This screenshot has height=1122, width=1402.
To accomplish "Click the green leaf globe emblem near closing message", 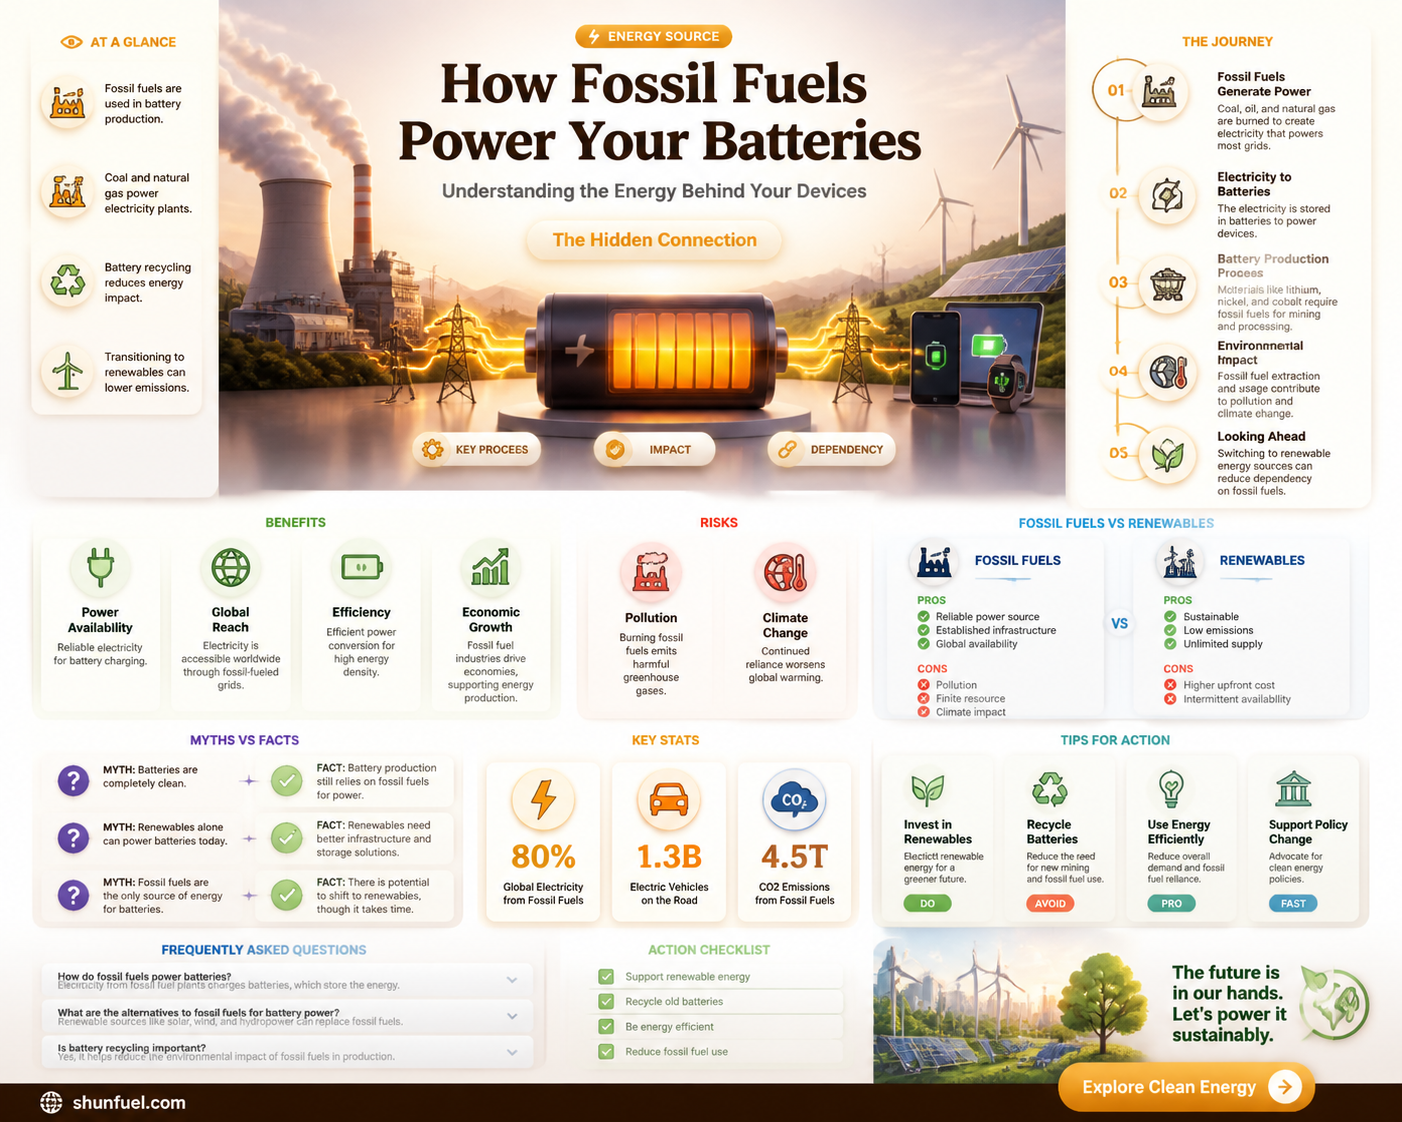I will click(x=1336, y=1002).
